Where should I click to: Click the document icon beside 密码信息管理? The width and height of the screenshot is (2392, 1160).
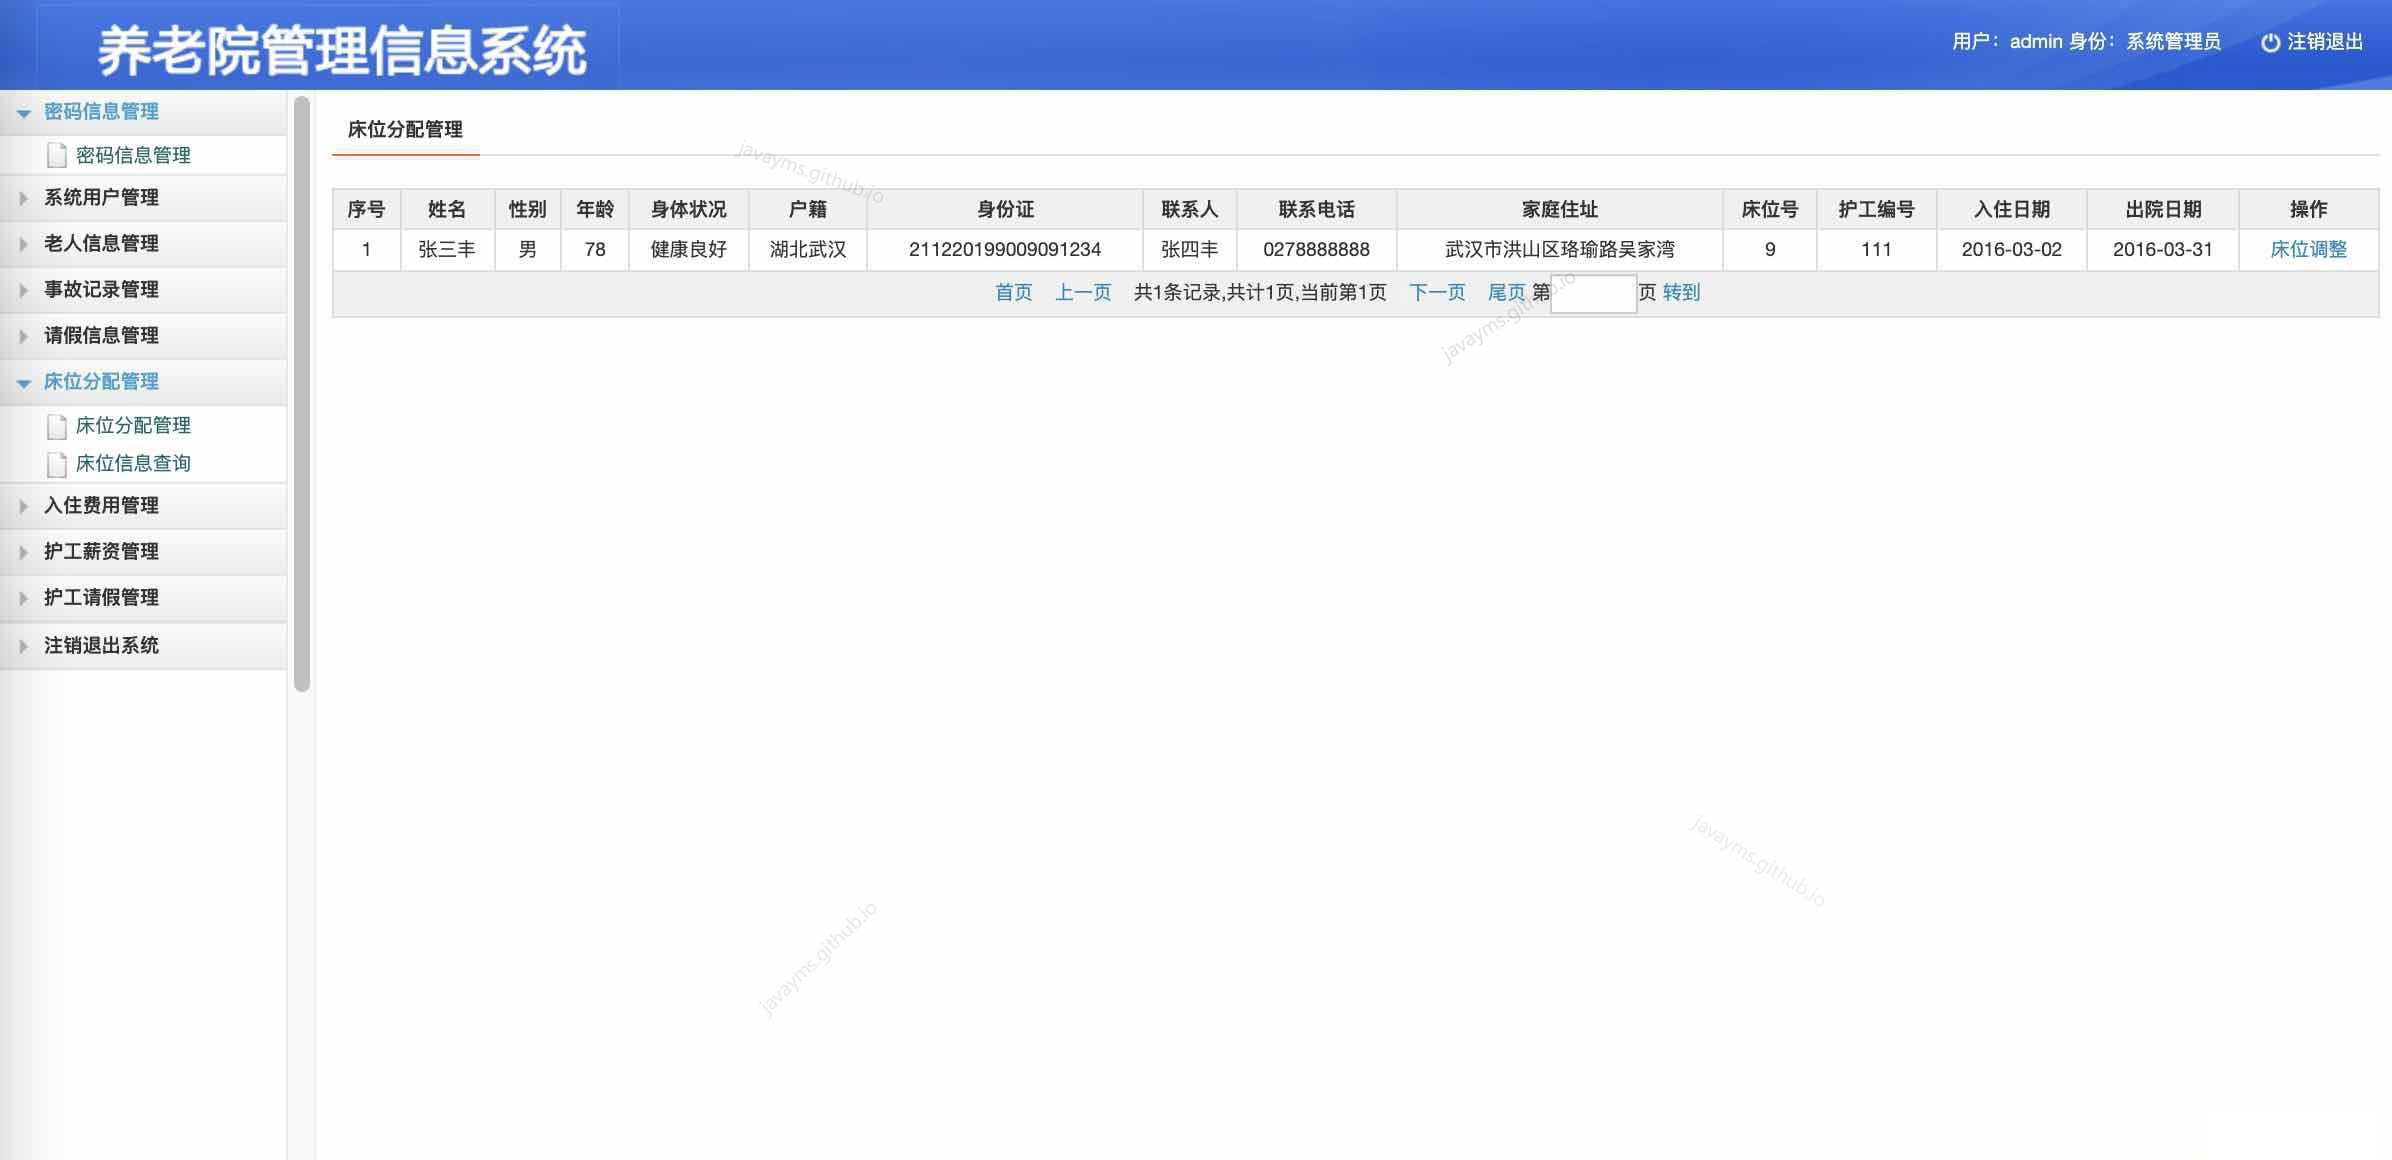56,154
